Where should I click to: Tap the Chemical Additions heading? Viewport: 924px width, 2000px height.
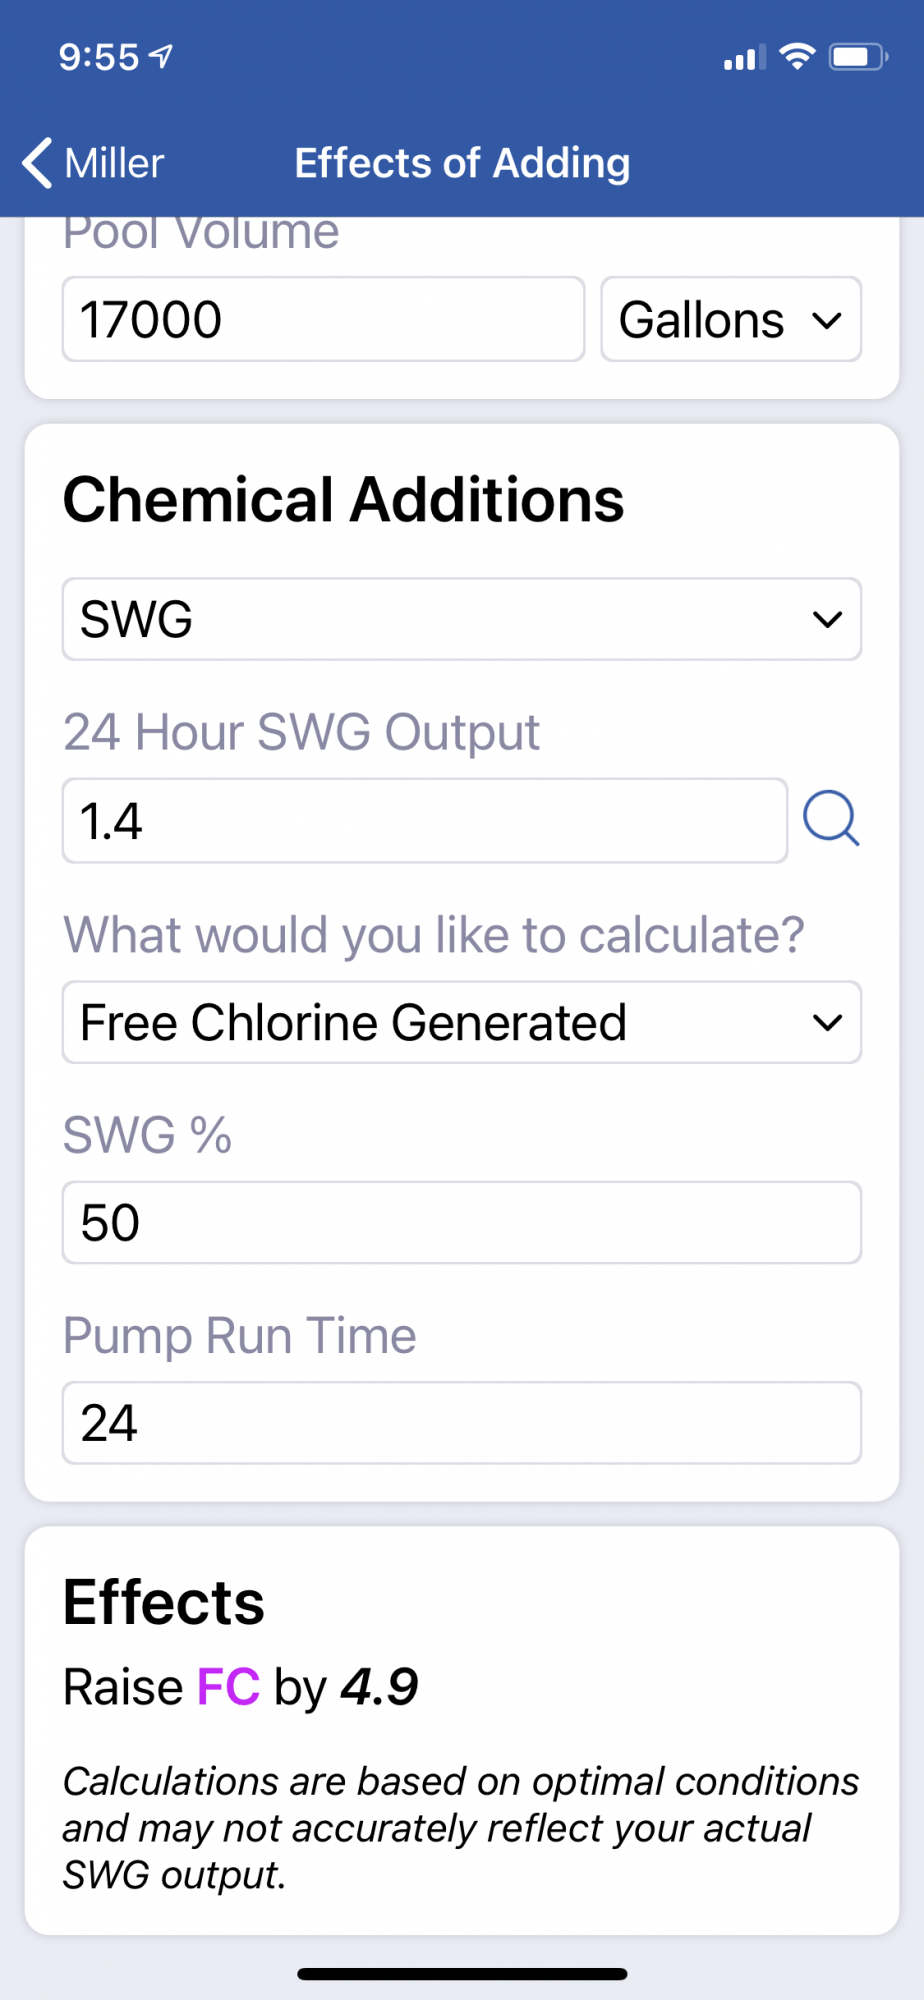point(343,499)
